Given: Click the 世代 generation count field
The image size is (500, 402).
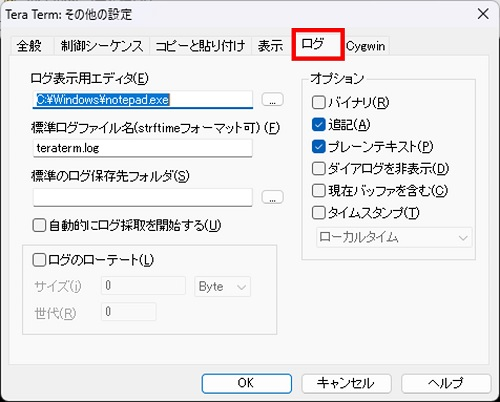Looking at the screenshot, I should point(129,312).
